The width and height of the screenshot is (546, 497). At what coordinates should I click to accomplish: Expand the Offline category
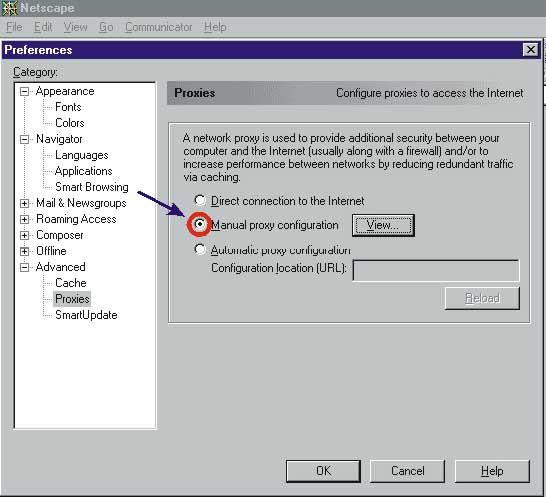coord(24,251)
